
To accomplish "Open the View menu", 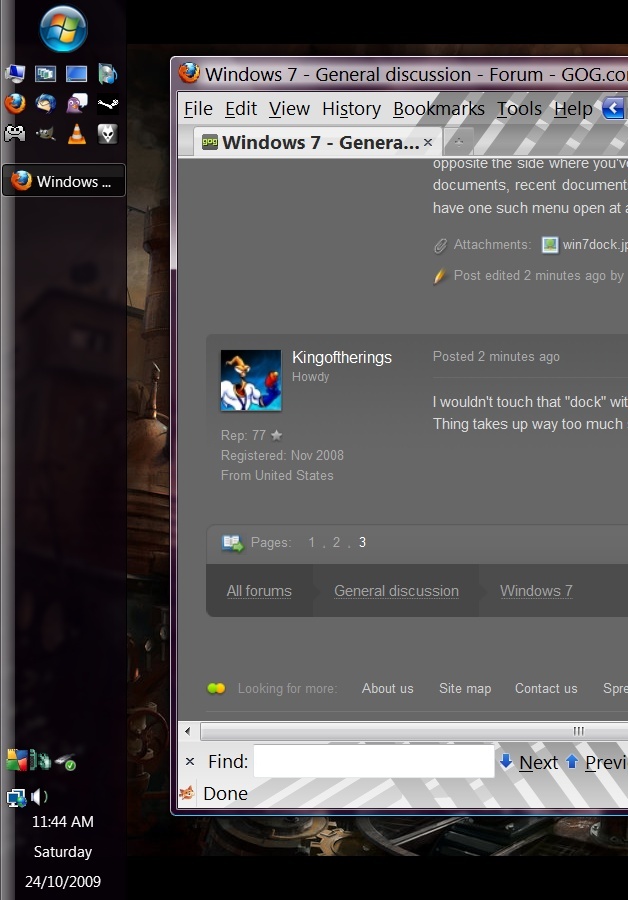I will tap(289, 108).
